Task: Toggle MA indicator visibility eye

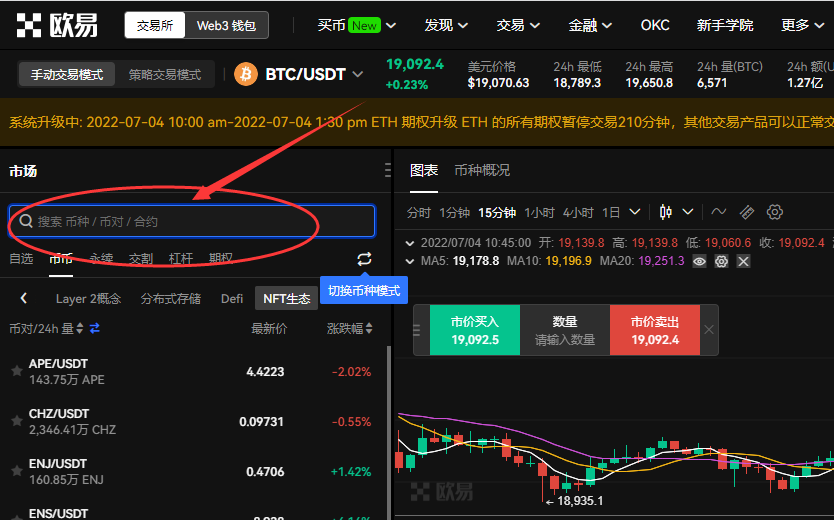Action: (699, 261)
